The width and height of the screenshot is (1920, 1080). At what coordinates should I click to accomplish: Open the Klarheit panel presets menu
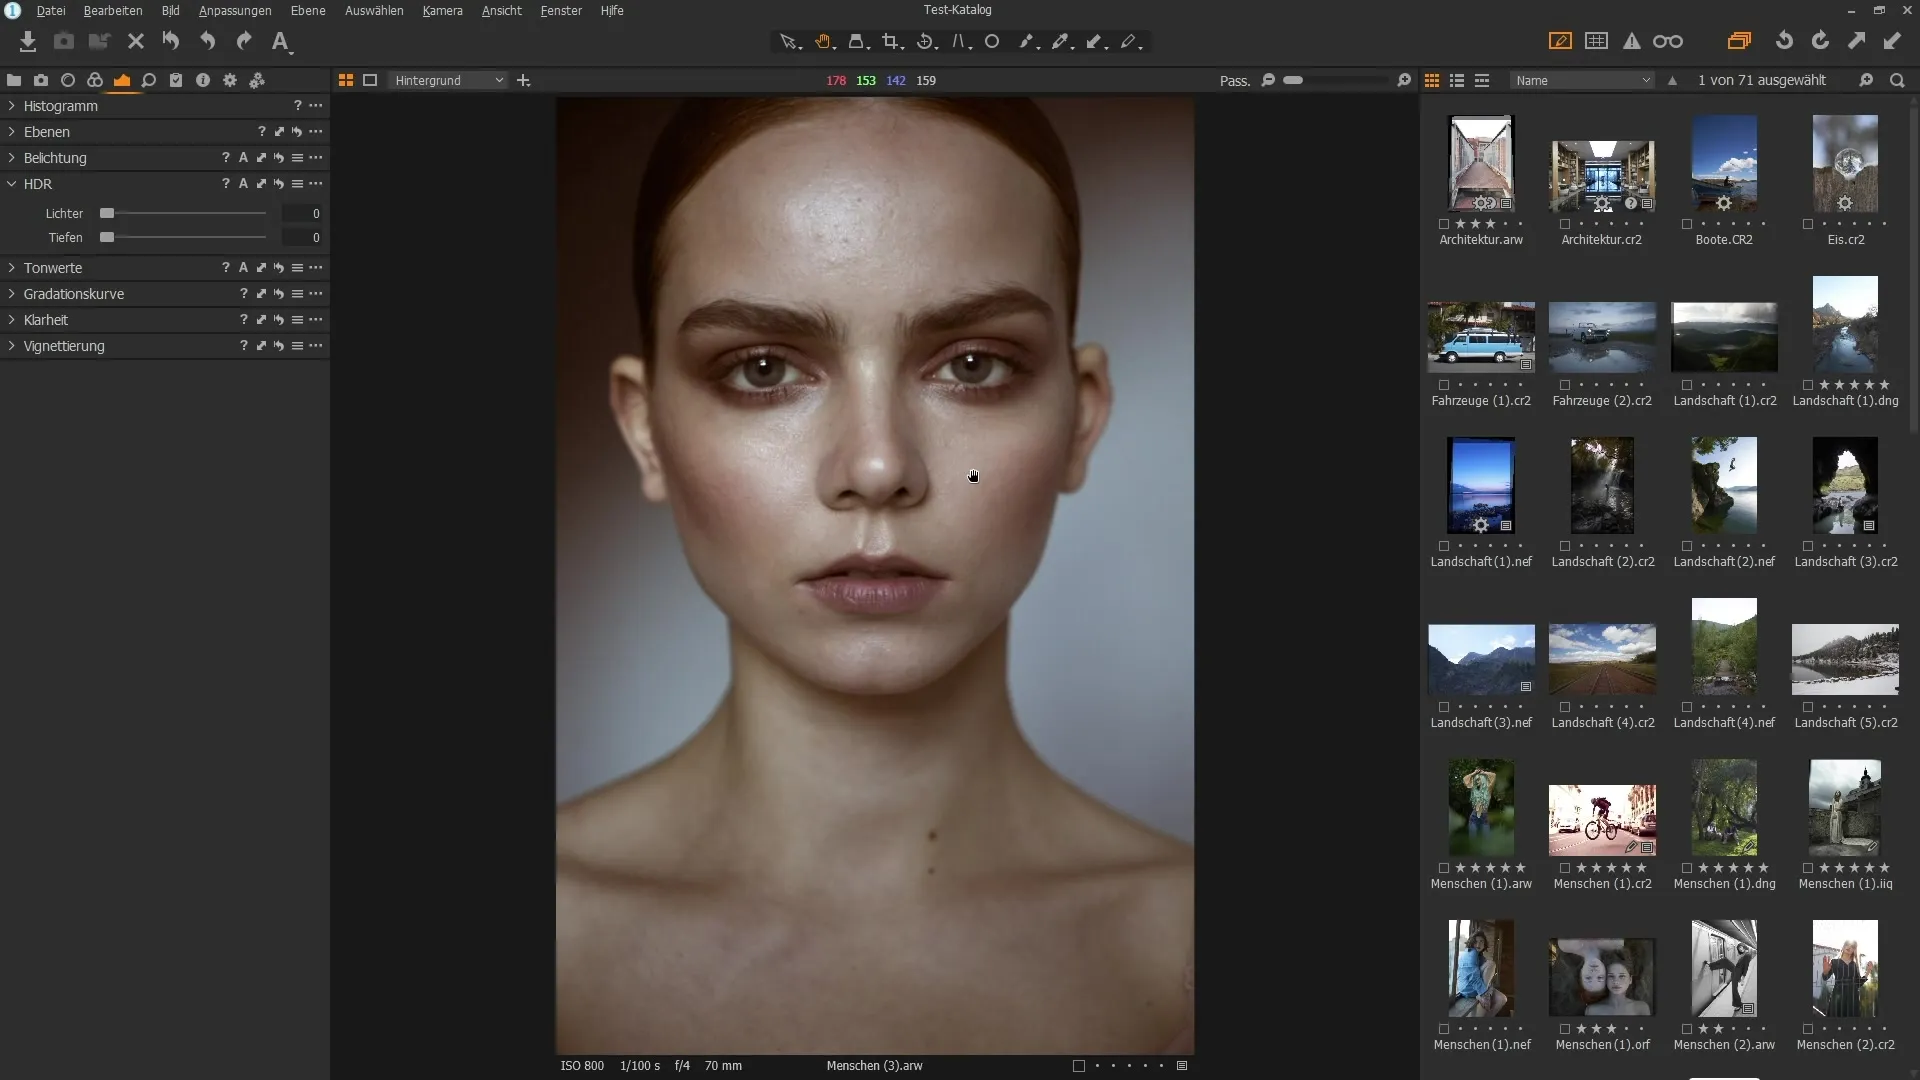[x=297, y=320]
